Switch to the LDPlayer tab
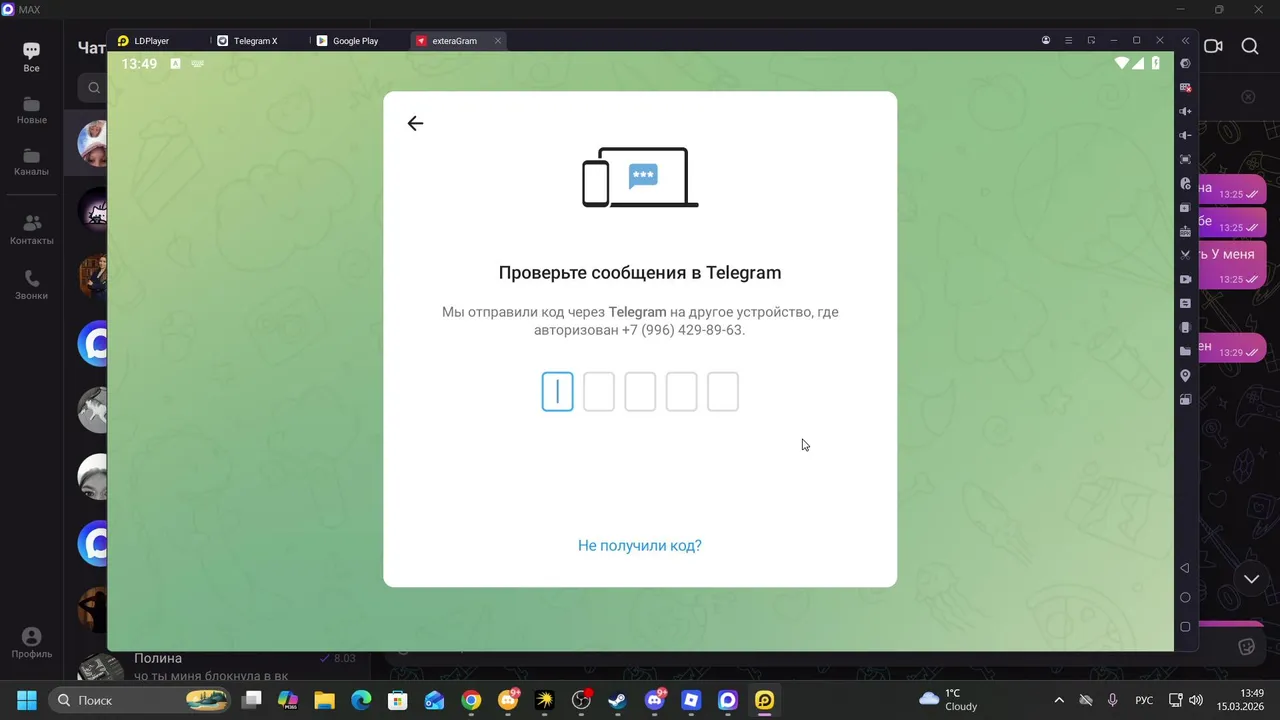1280x720 pixels. point(151,41)
